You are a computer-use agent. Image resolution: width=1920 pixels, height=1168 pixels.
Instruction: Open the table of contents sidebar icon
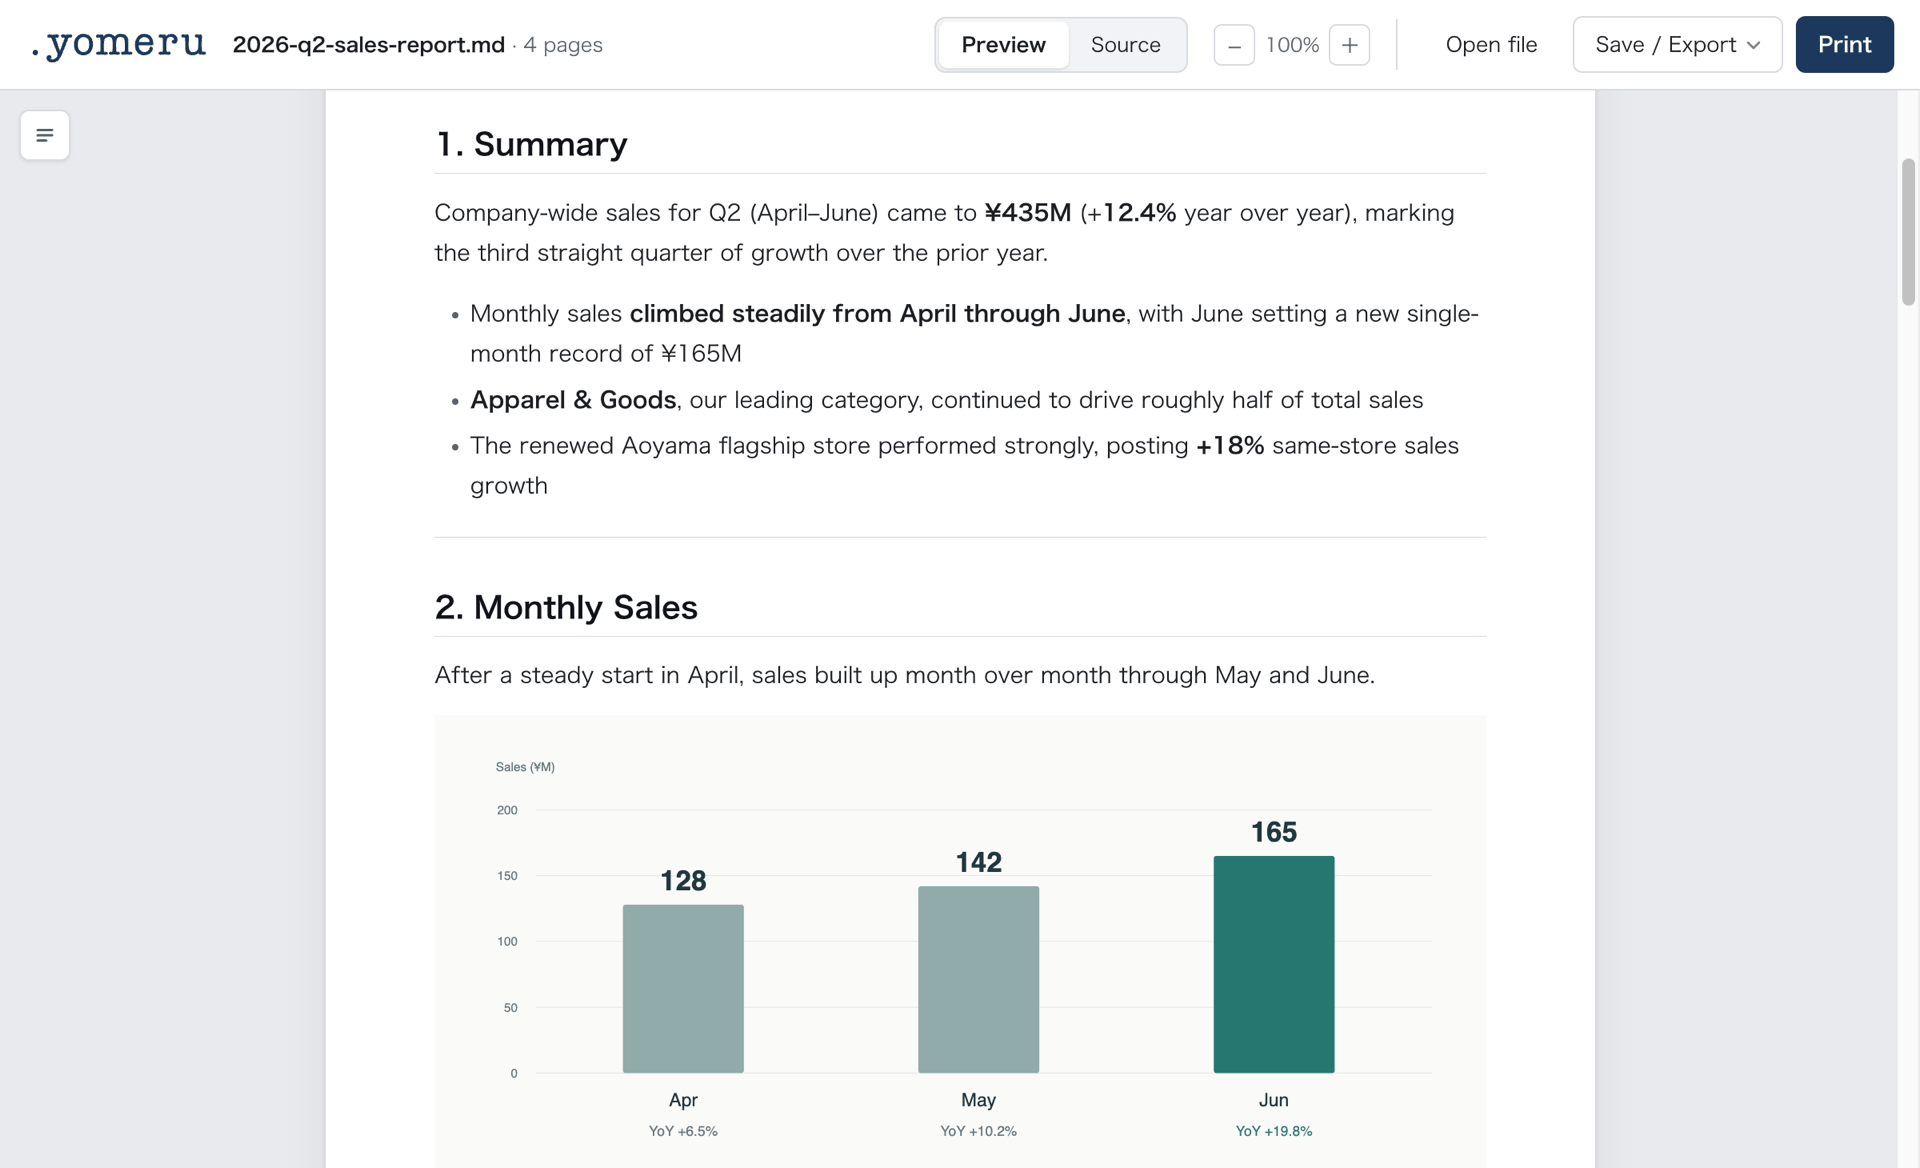click(45, 135)
